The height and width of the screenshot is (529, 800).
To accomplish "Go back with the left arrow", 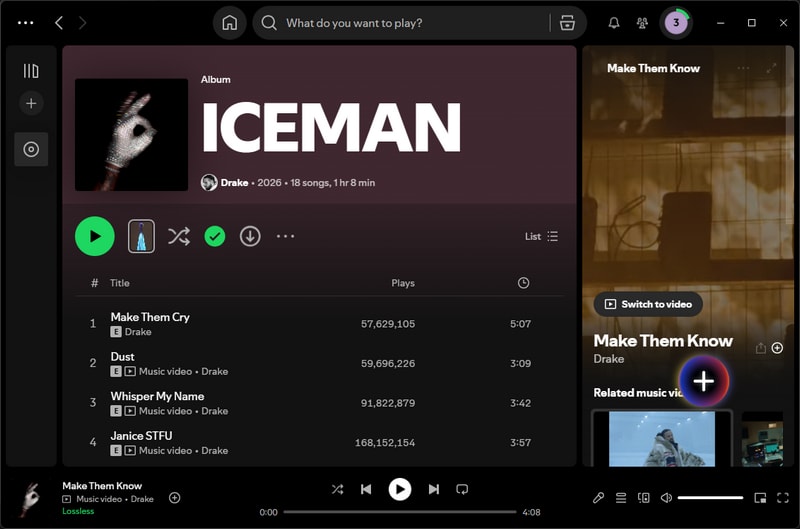I will pos(59,22).
